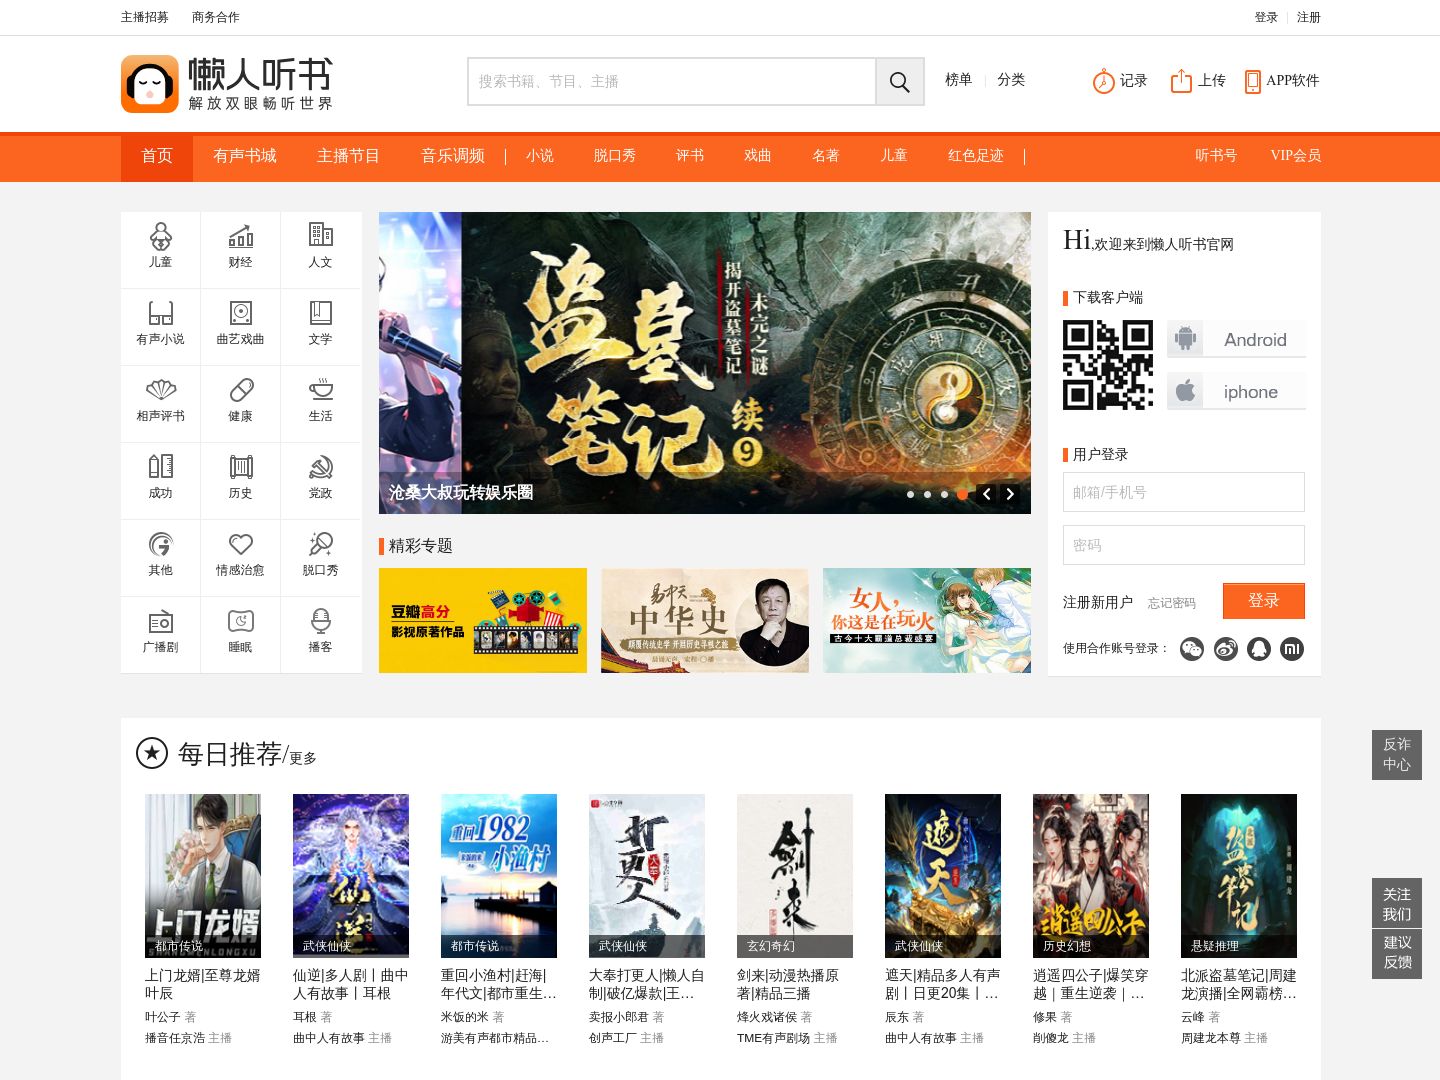Screen dimensions: 1440x1080
Task: Open the 文学 category icon
Action: point(320,313)
